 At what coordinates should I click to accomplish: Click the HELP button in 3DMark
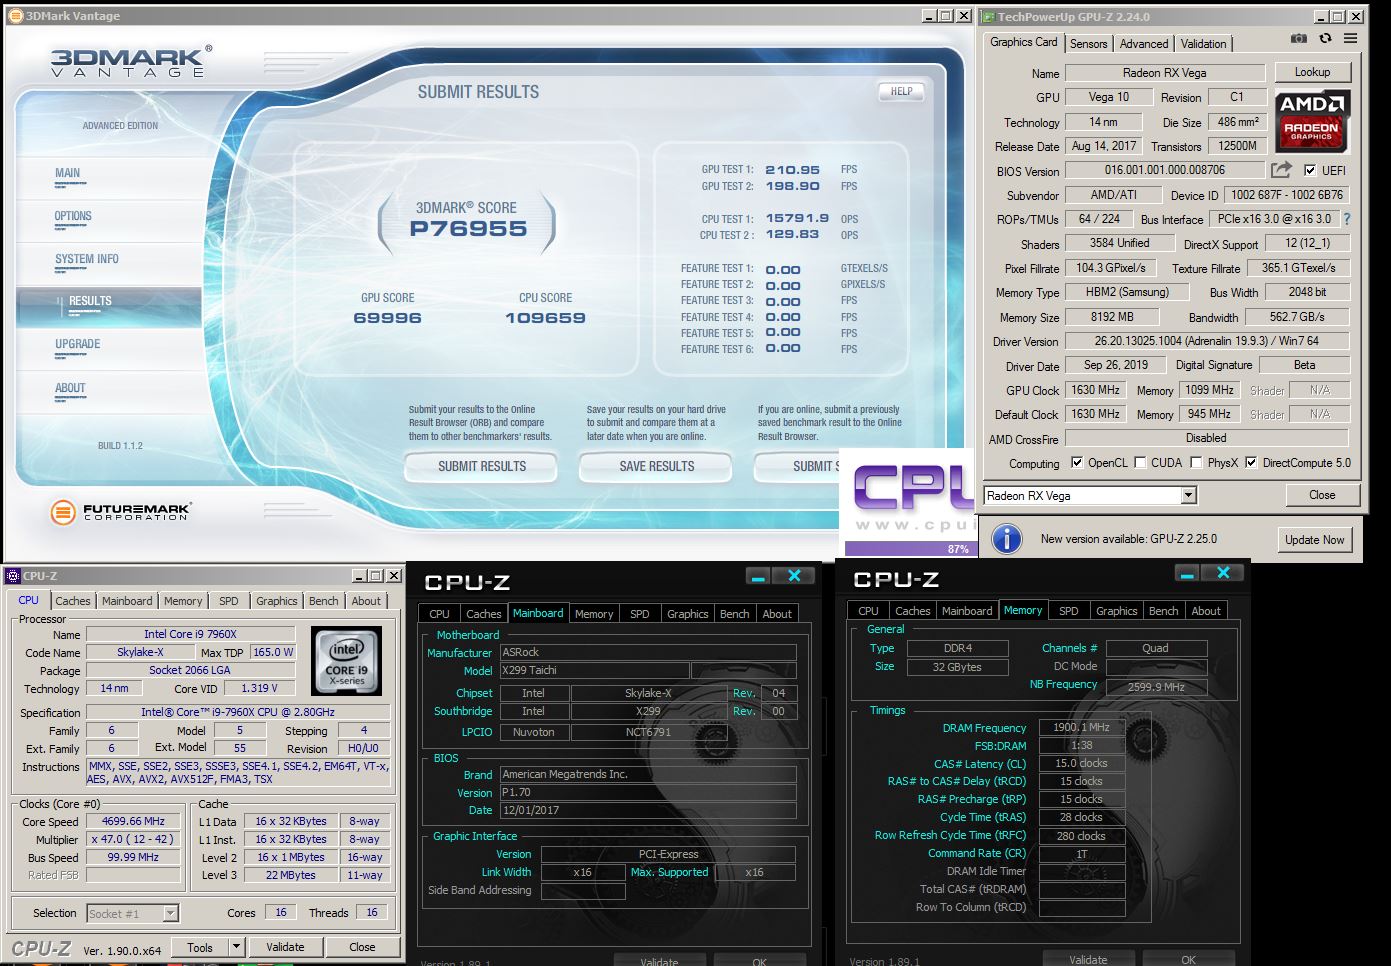click(x=901, y=91)
